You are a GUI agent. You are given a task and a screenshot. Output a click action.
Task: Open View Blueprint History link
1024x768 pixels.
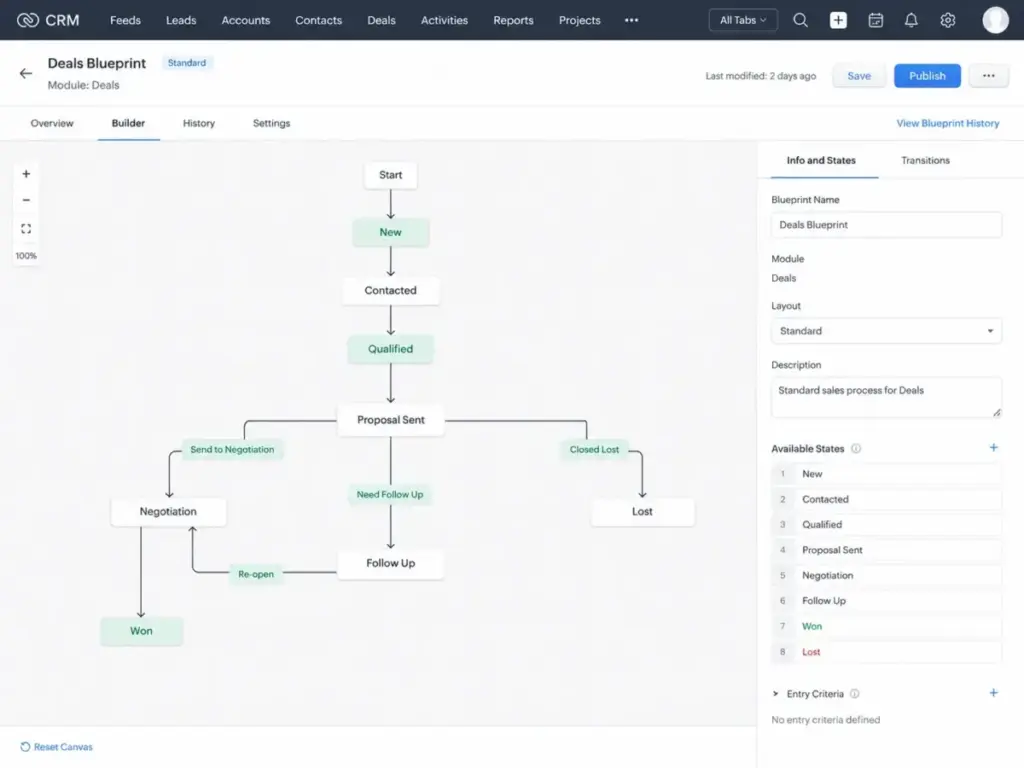pos(948,123)
